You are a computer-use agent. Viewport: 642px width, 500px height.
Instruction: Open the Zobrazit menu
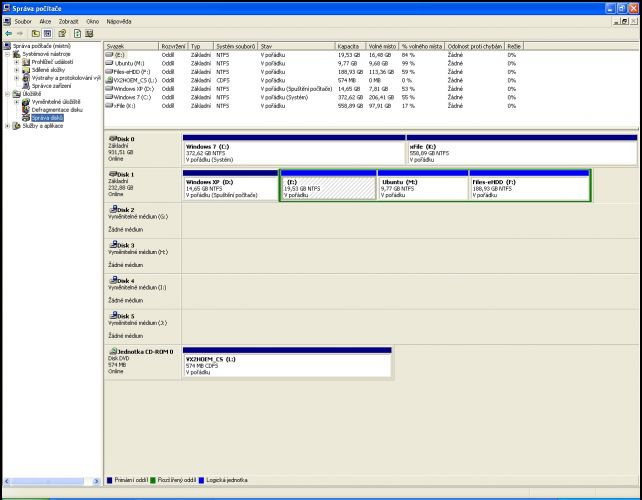[x=68, y=21]
